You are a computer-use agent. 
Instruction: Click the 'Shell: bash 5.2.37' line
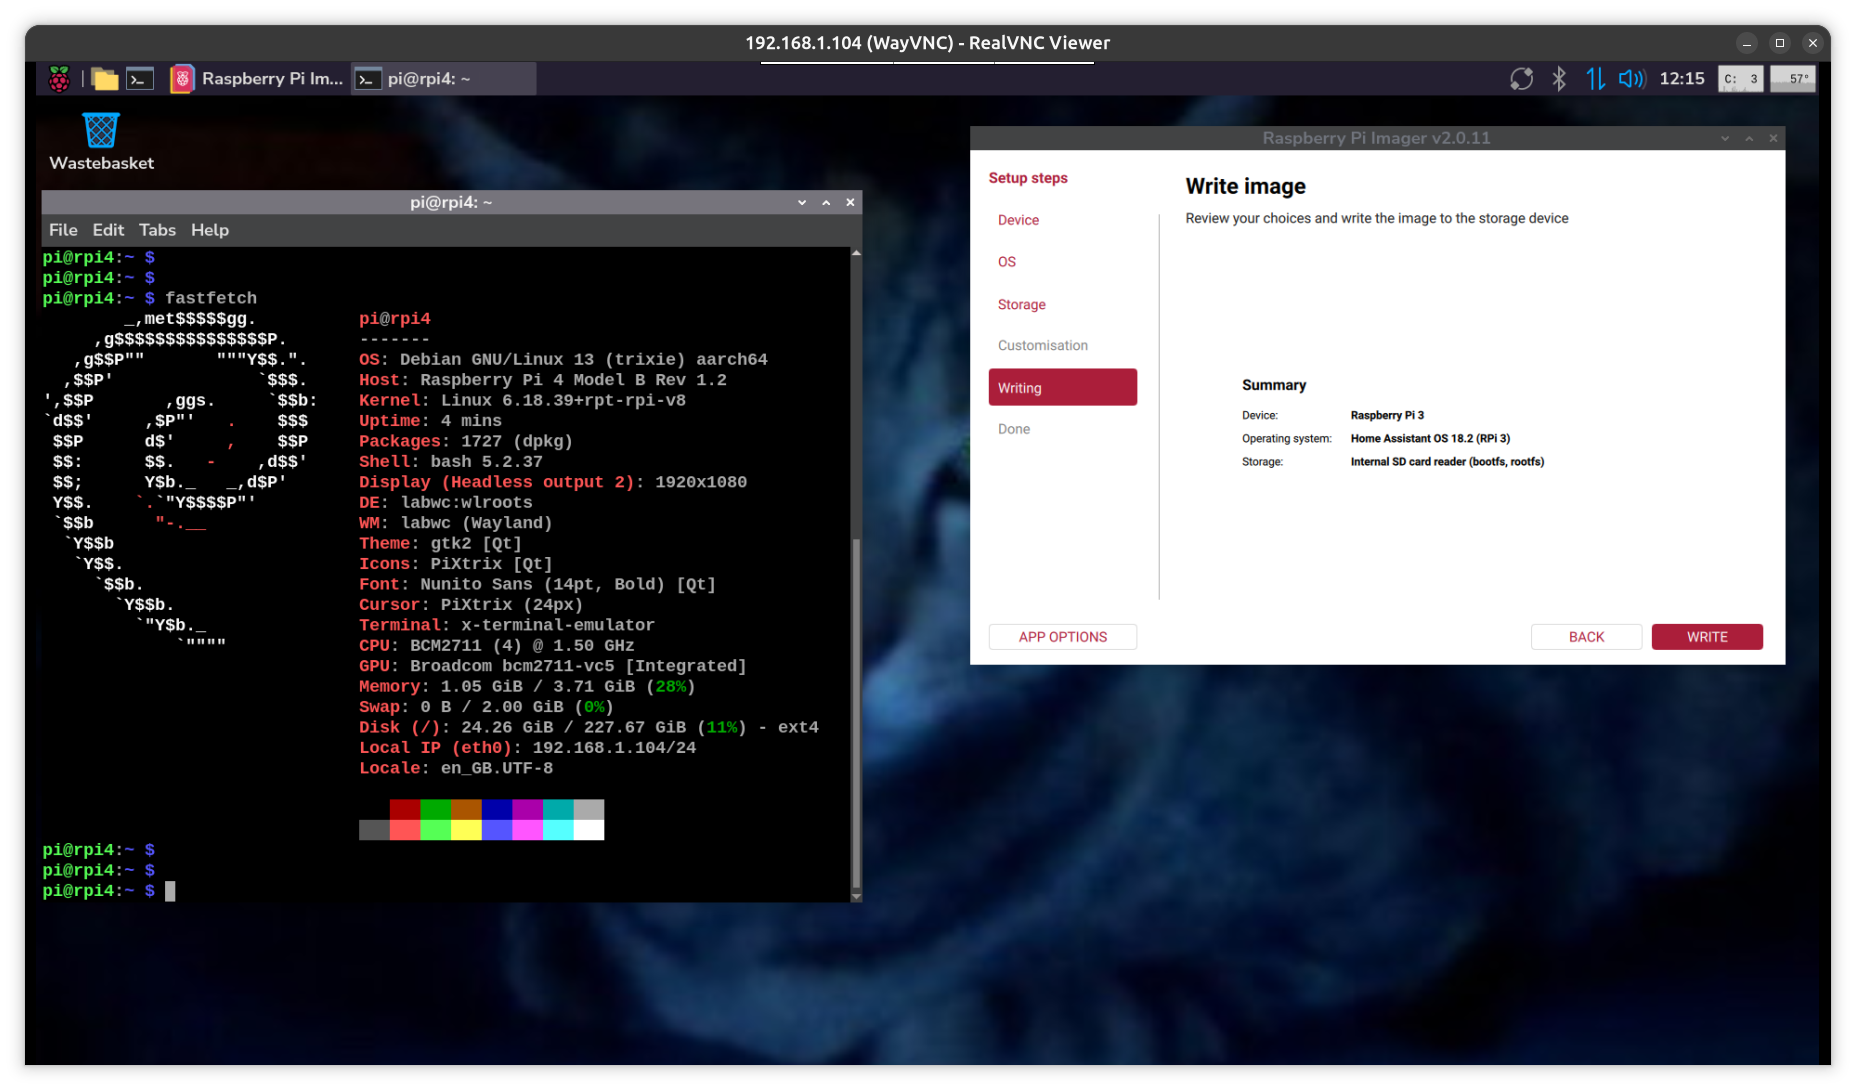451,462
